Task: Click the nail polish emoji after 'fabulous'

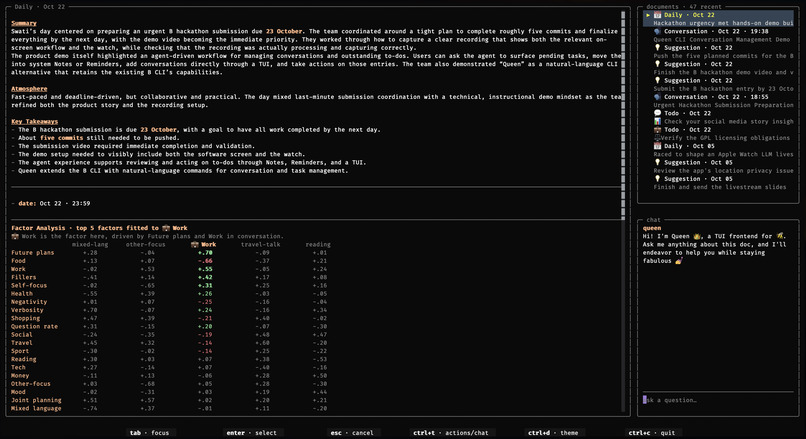Action: coord(679,261)
